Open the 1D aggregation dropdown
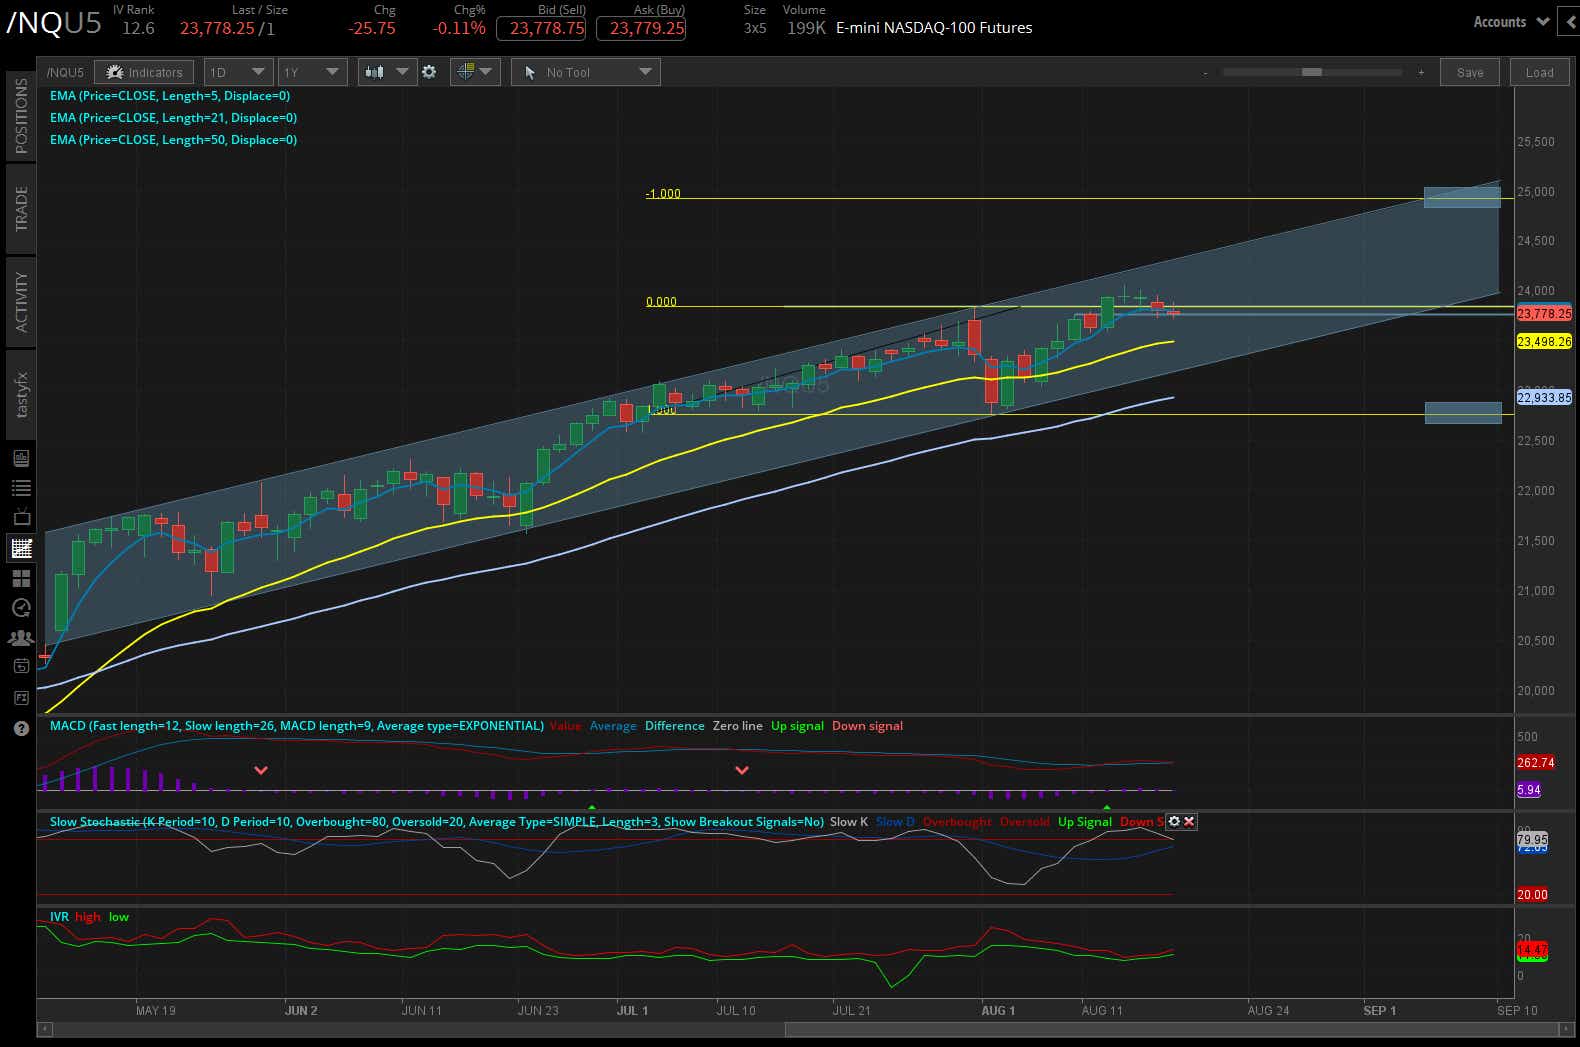 [237, 72]
